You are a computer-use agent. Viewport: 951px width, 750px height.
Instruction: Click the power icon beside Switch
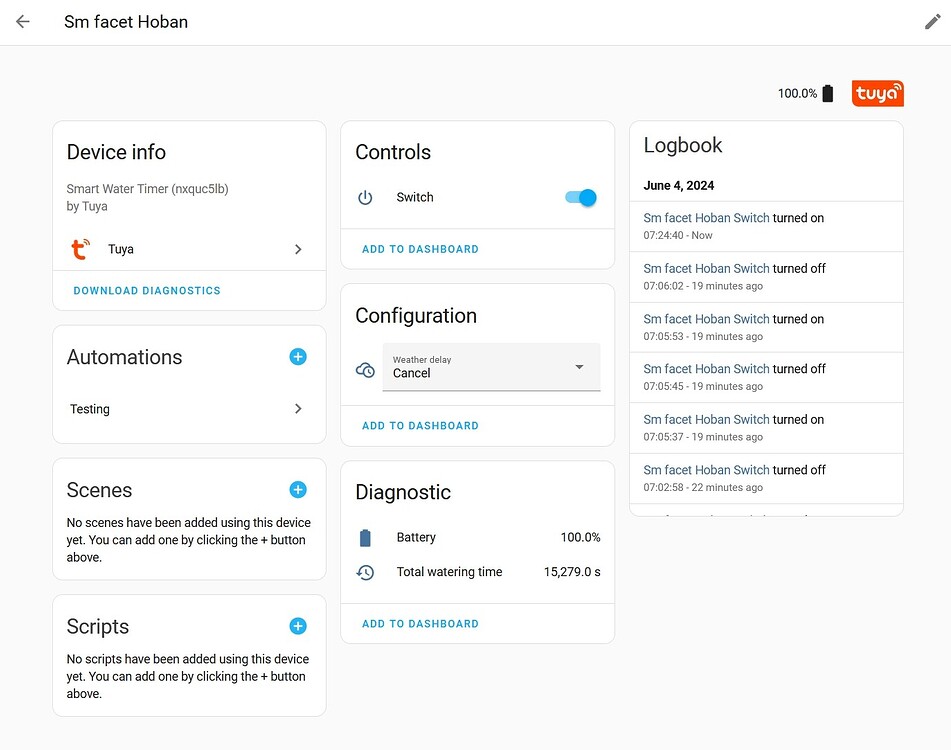(x=365, y=197)
